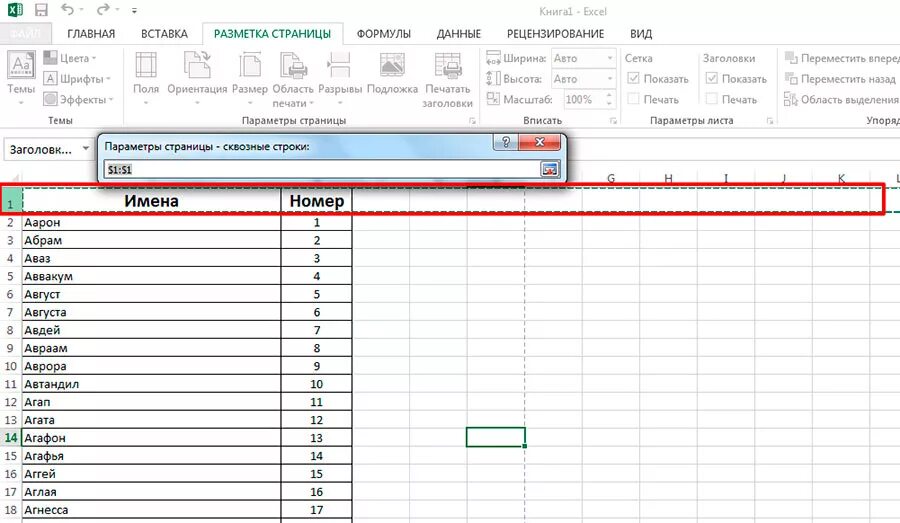Image resolution: width=900 pixels, height=523 pixels.
Task: Switch to the ФОРМУЛЫ tab
Action: [383, 34]
